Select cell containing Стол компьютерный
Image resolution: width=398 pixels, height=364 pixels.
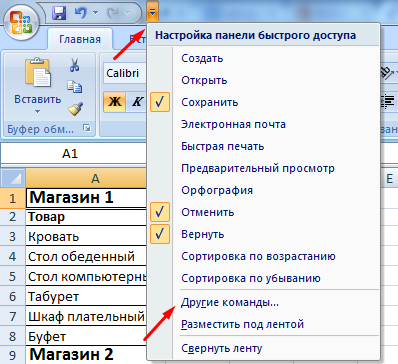pos(86,276)
